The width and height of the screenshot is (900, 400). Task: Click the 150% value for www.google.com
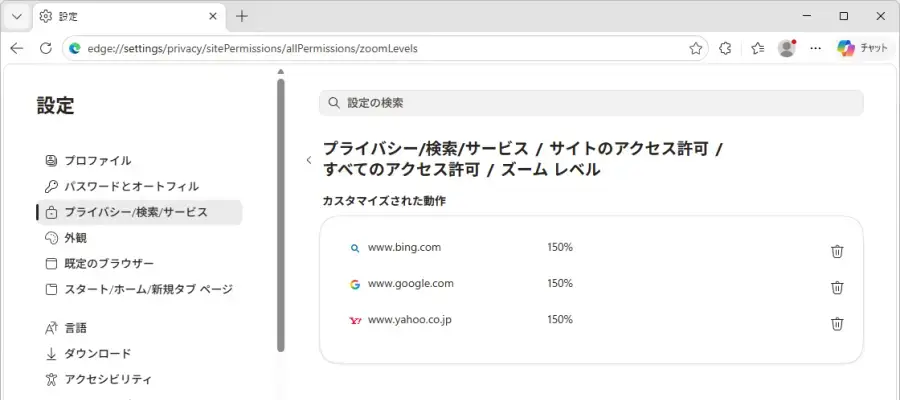[560, 284]
